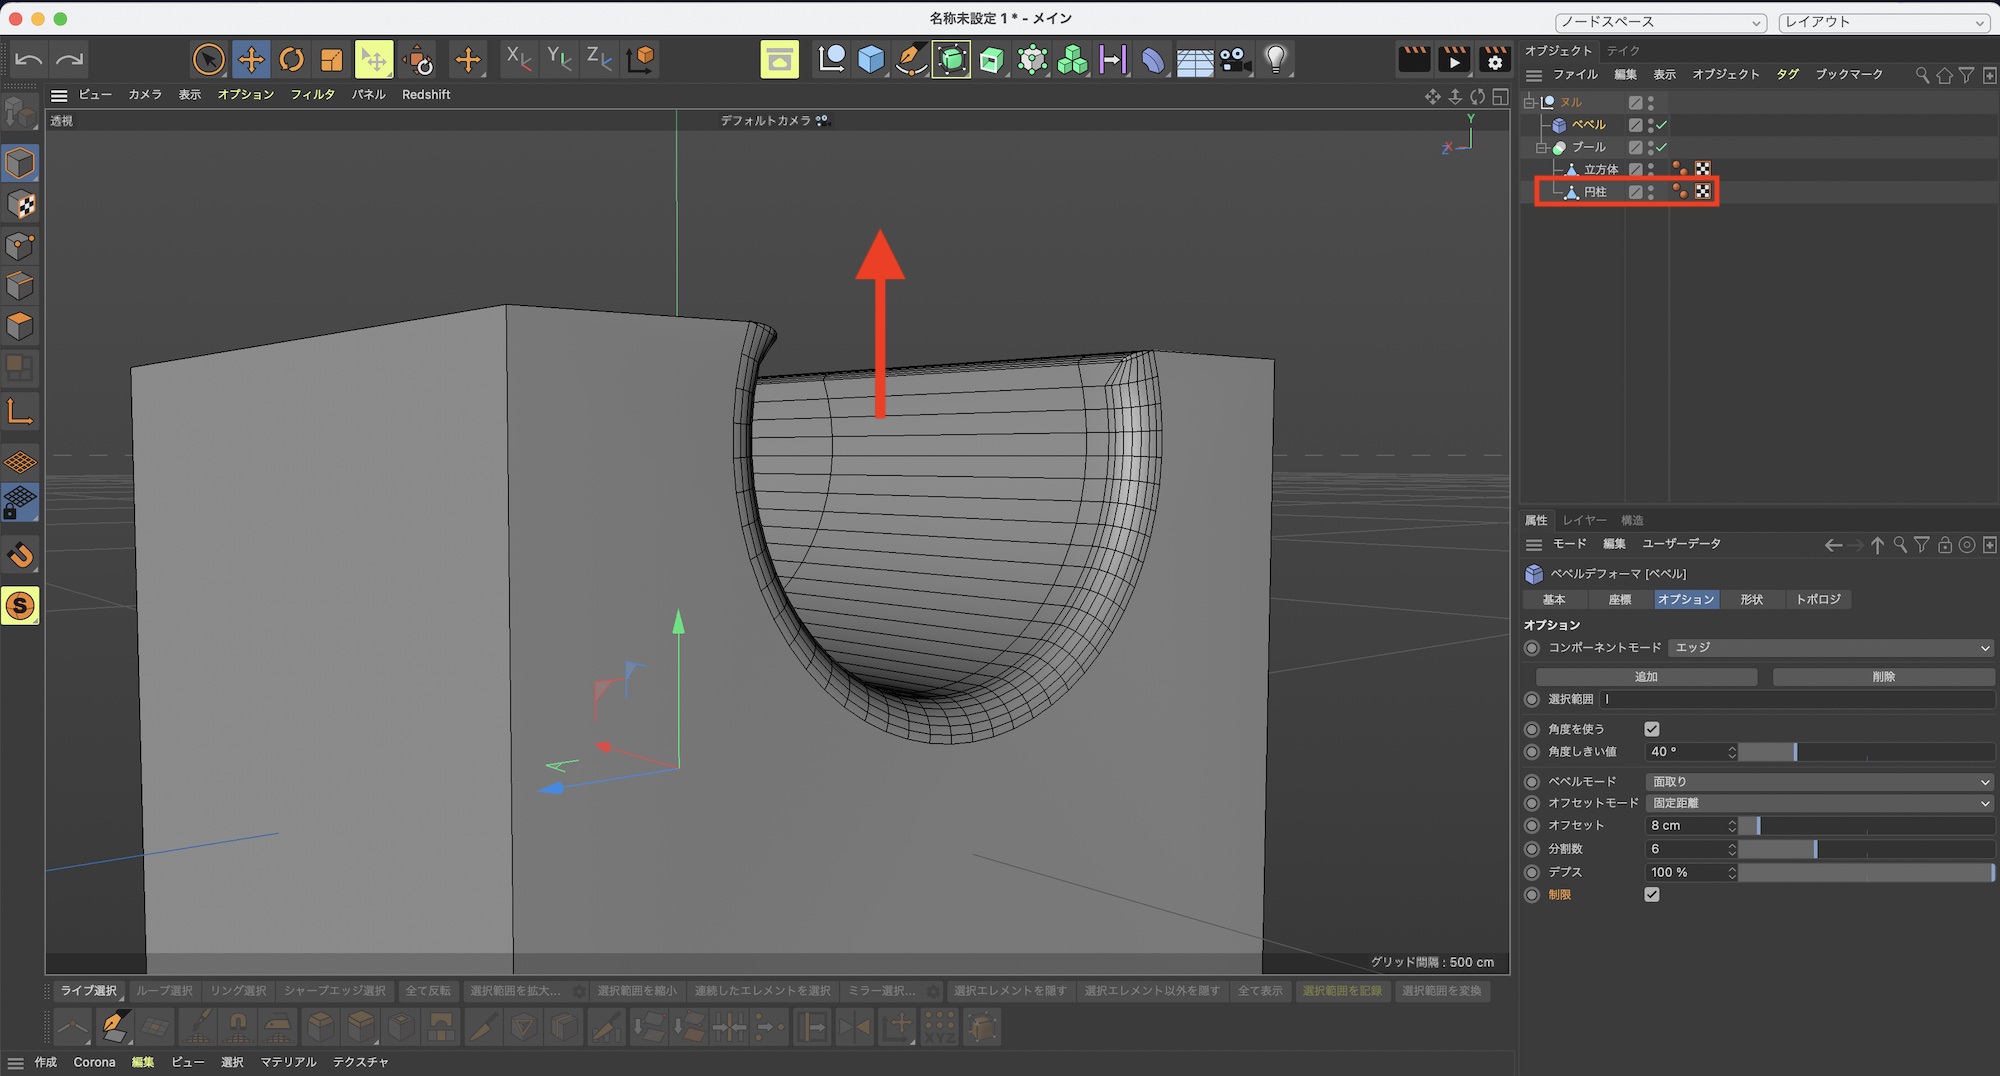Image resolution: width=2000 pixels, height=1076 pixels.
Task: Click the 削除 button
Action: pyautogui.click(x=1883, y=677)
